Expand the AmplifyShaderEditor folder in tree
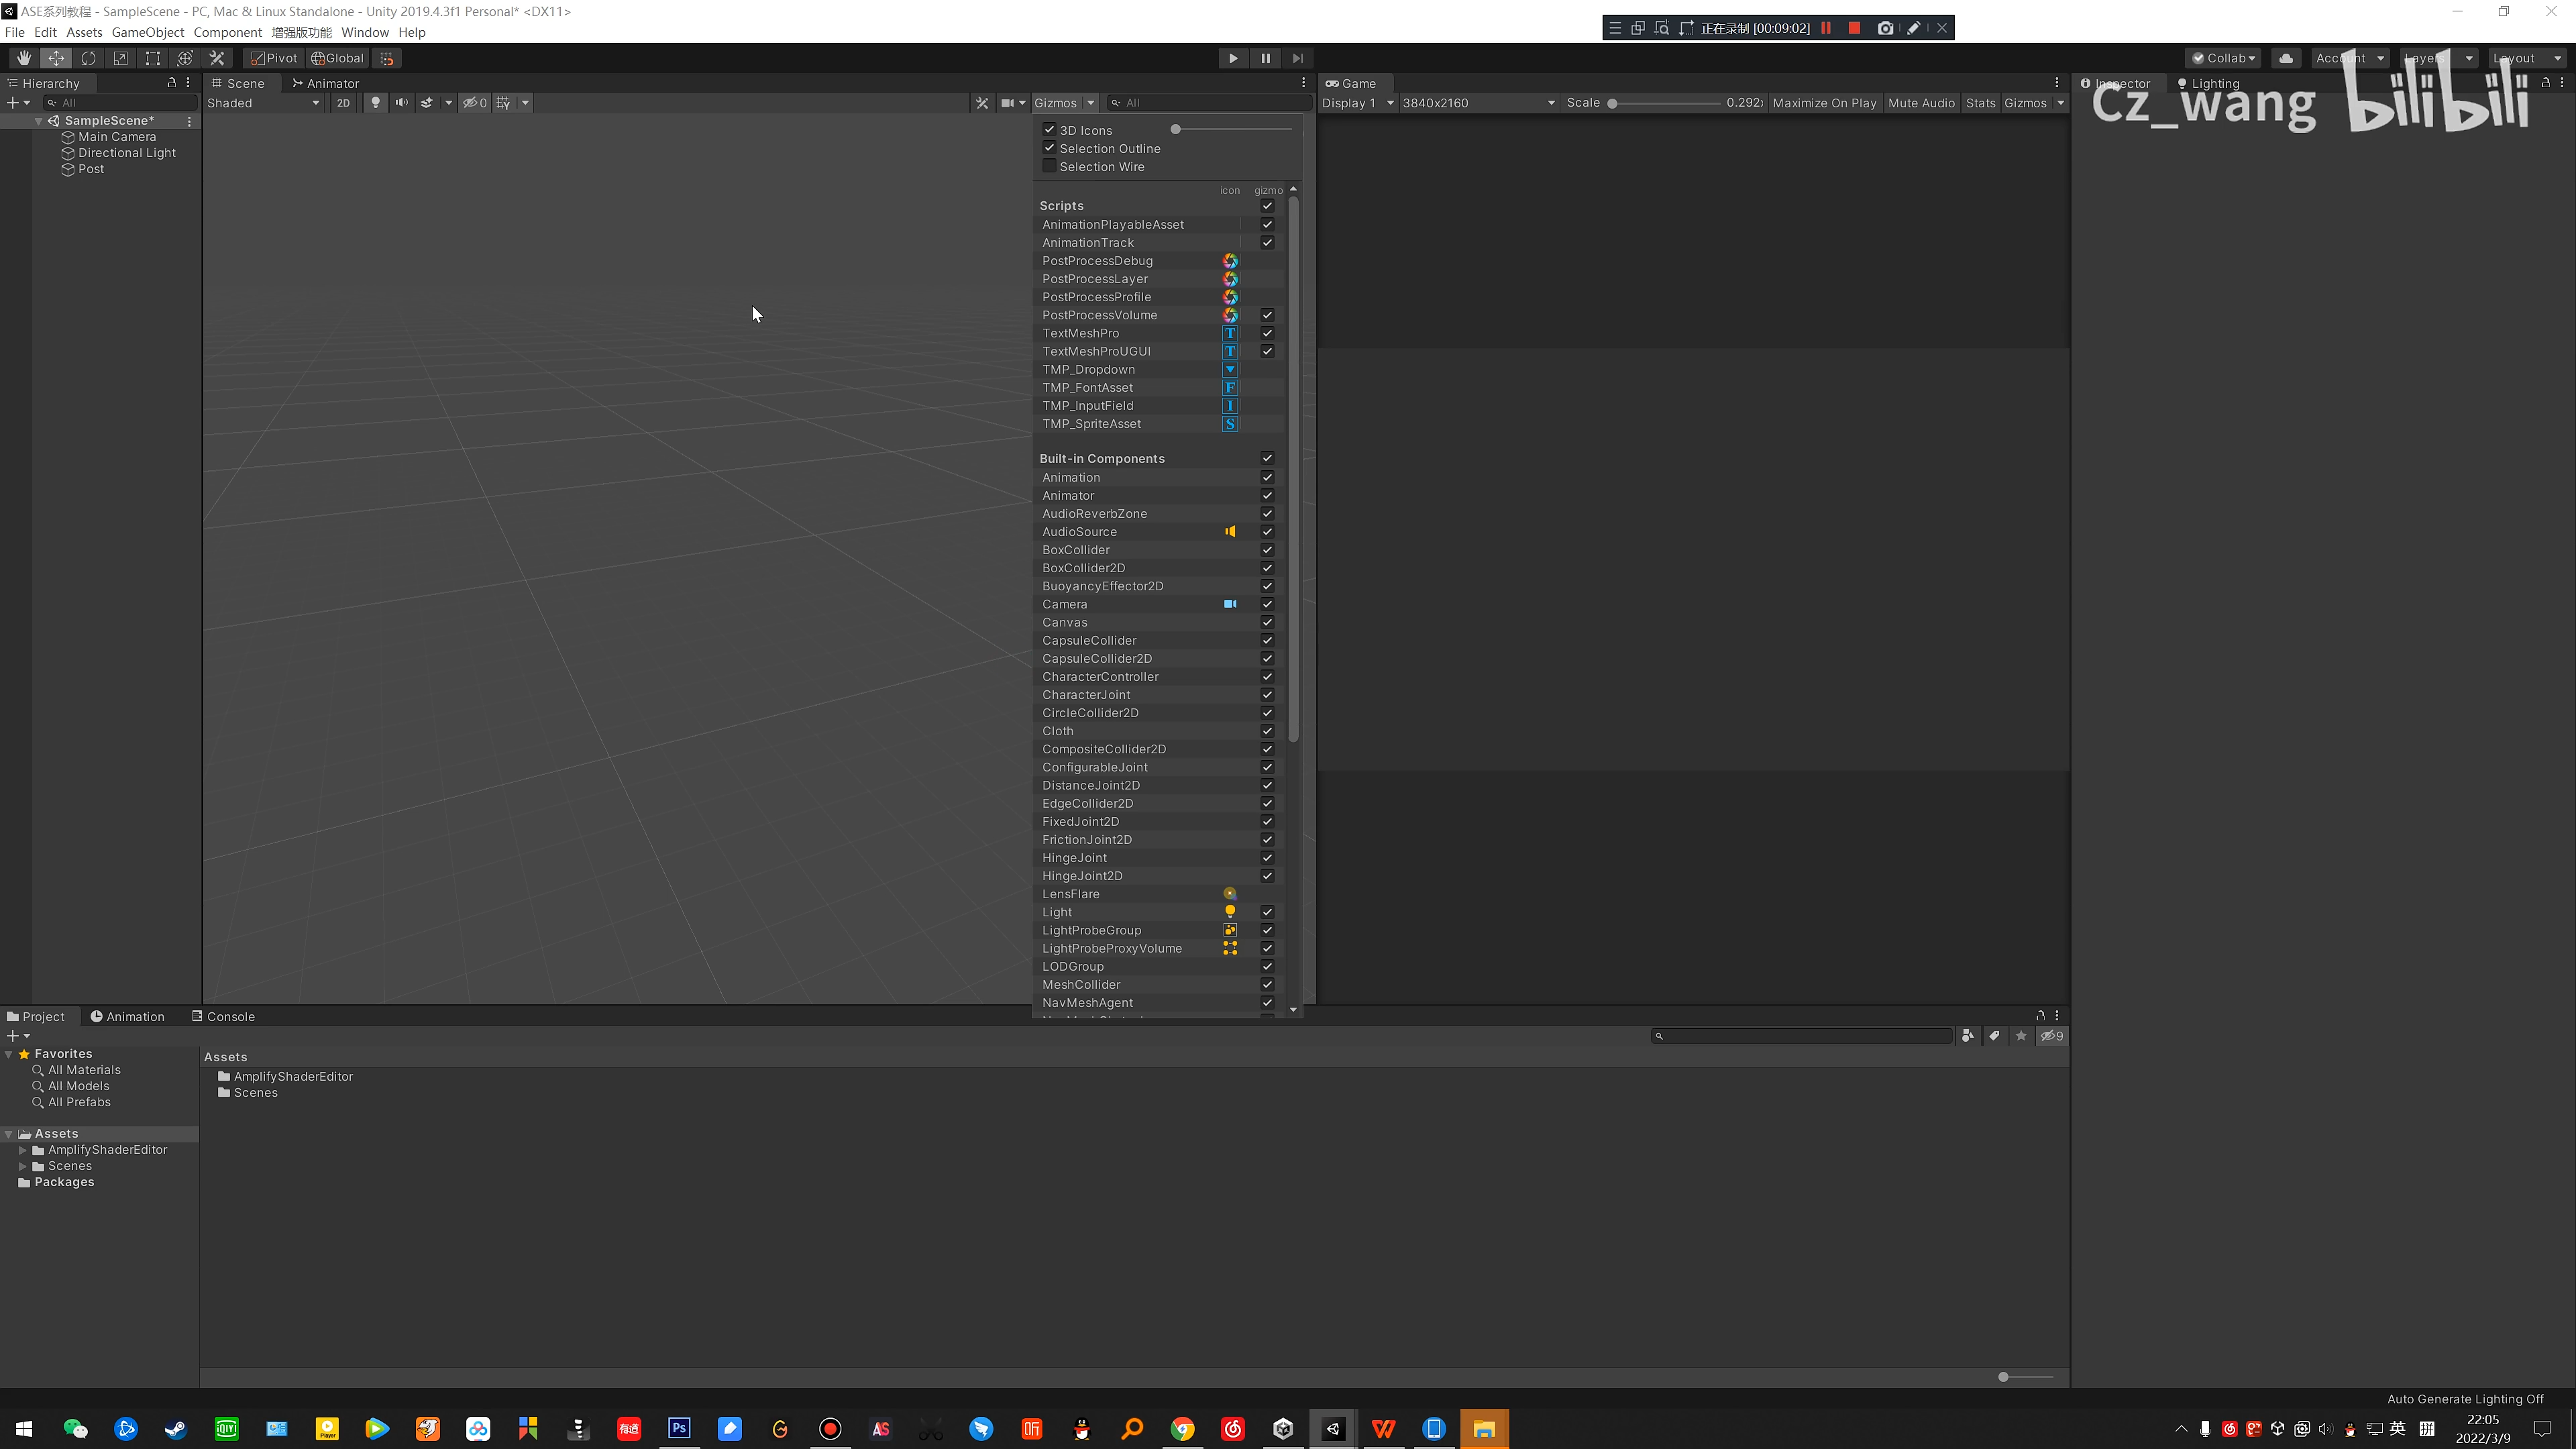Viewport: 2576px width, 1449px height. 23,1150
